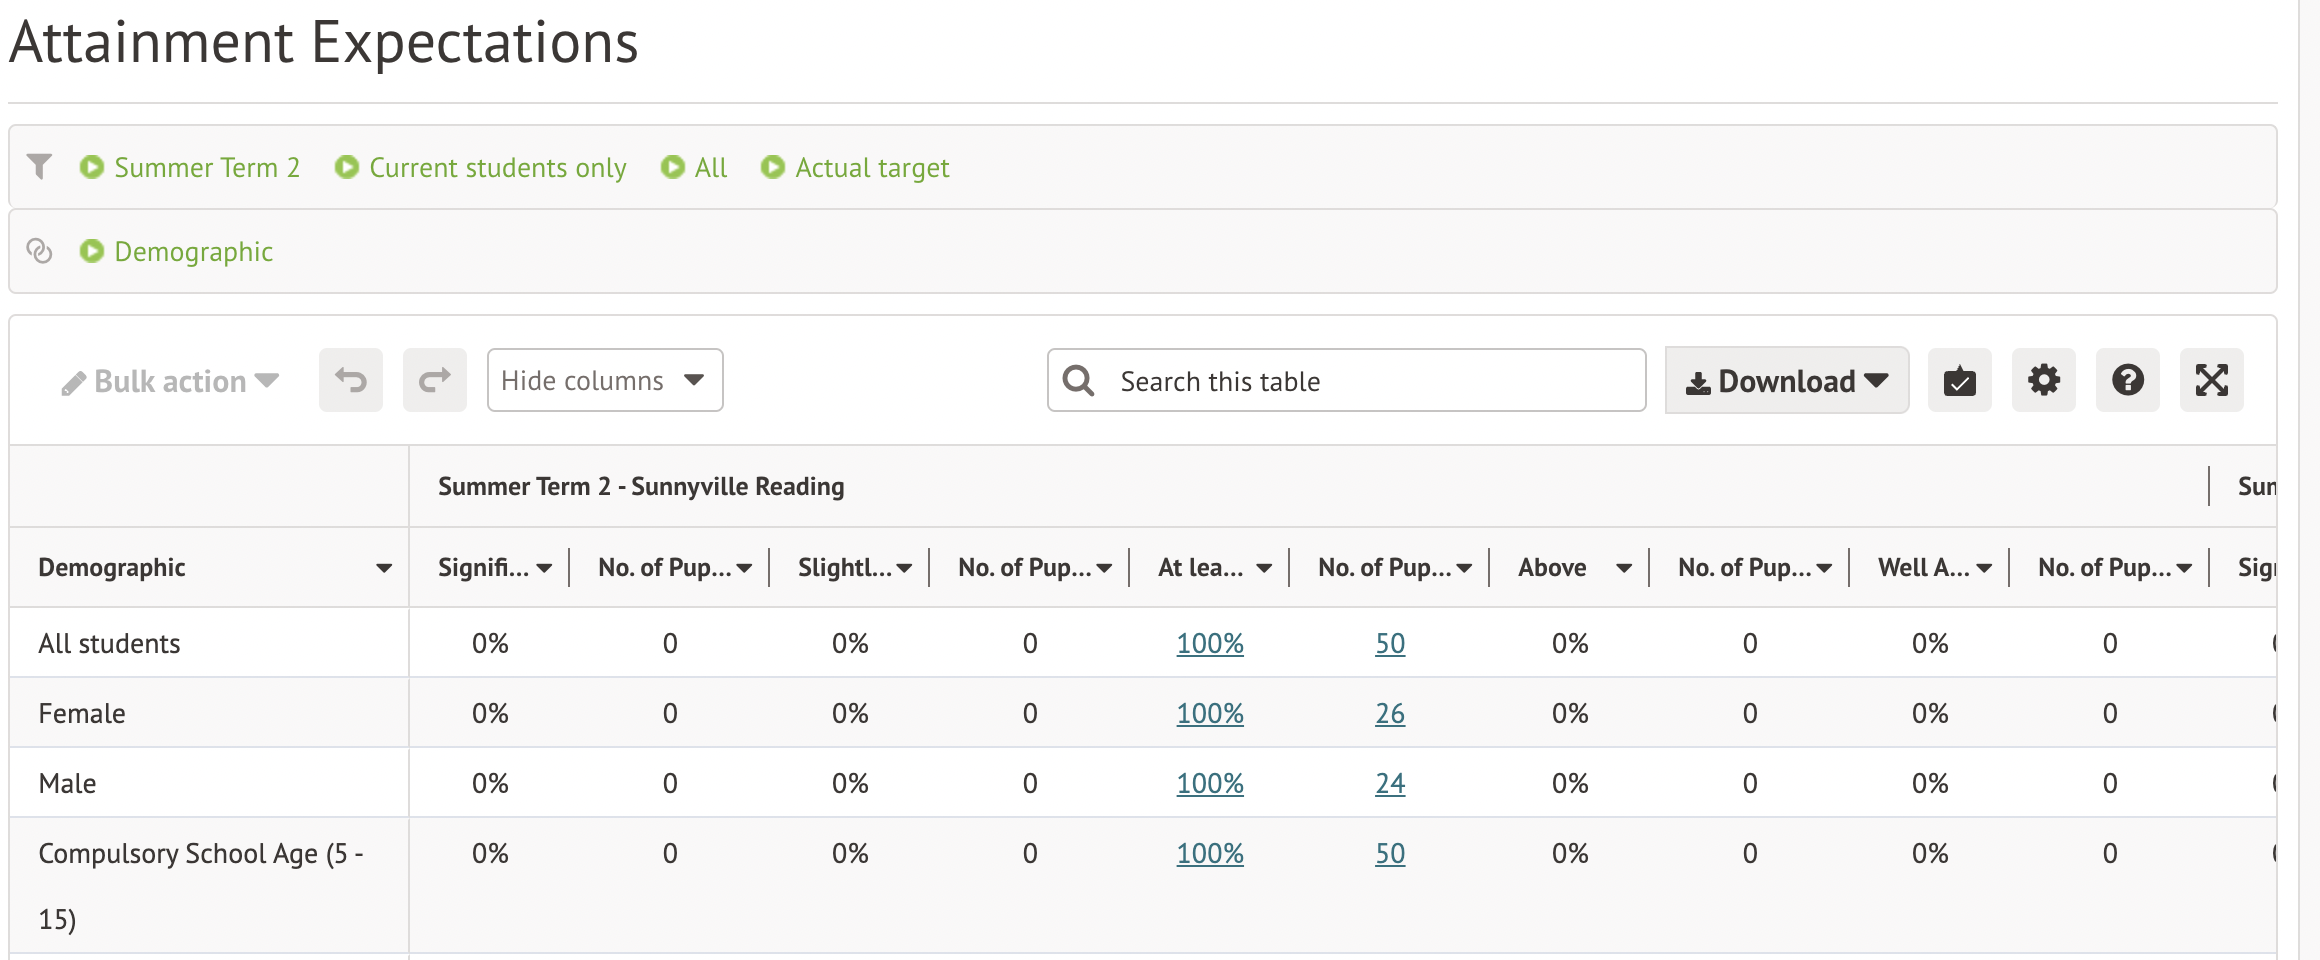Image resolution: width=2320 pixels, height=960 pixels.
Task: Select the Demographic grouping option
Action: click(x=176, y=252)
